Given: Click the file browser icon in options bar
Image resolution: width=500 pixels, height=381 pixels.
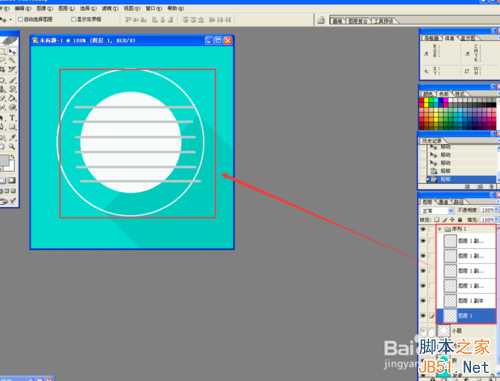Looking at the screenshot, I should tap(321, 20).
